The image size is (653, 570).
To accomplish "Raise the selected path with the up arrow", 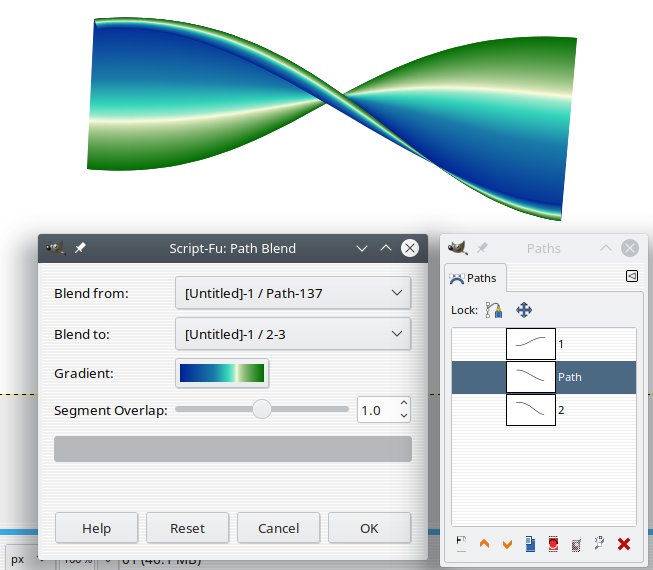I will (x=484, y=544).
